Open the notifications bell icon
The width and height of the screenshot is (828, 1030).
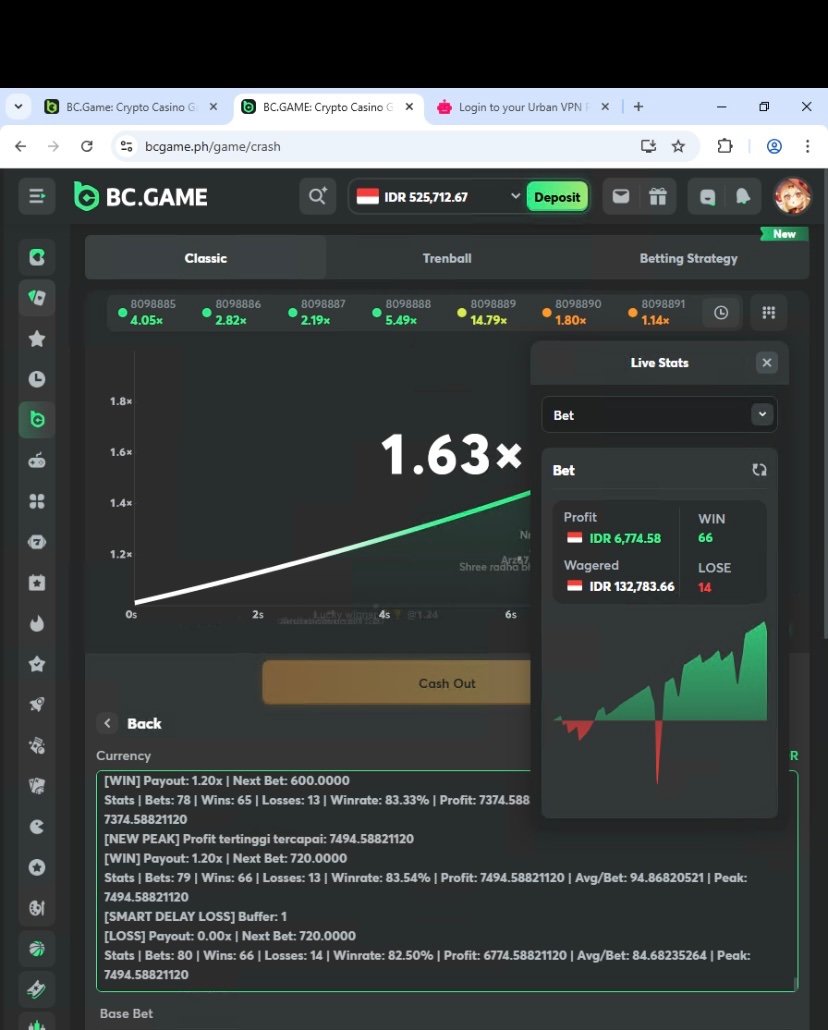pyautogui.click(x=743, y=196)
